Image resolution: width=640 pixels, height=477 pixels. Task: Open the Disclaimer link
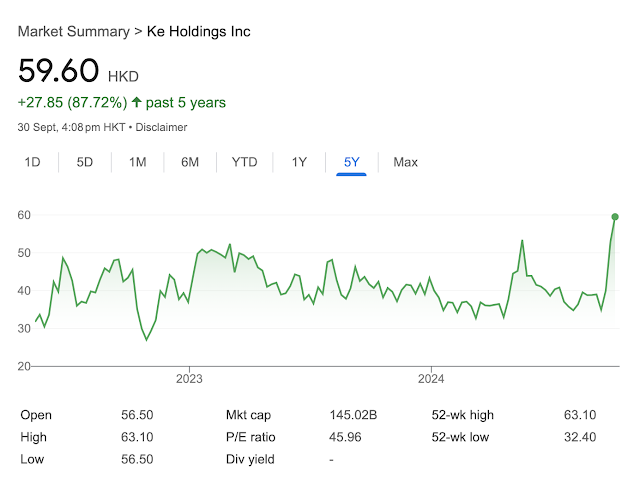pos(161,127)
